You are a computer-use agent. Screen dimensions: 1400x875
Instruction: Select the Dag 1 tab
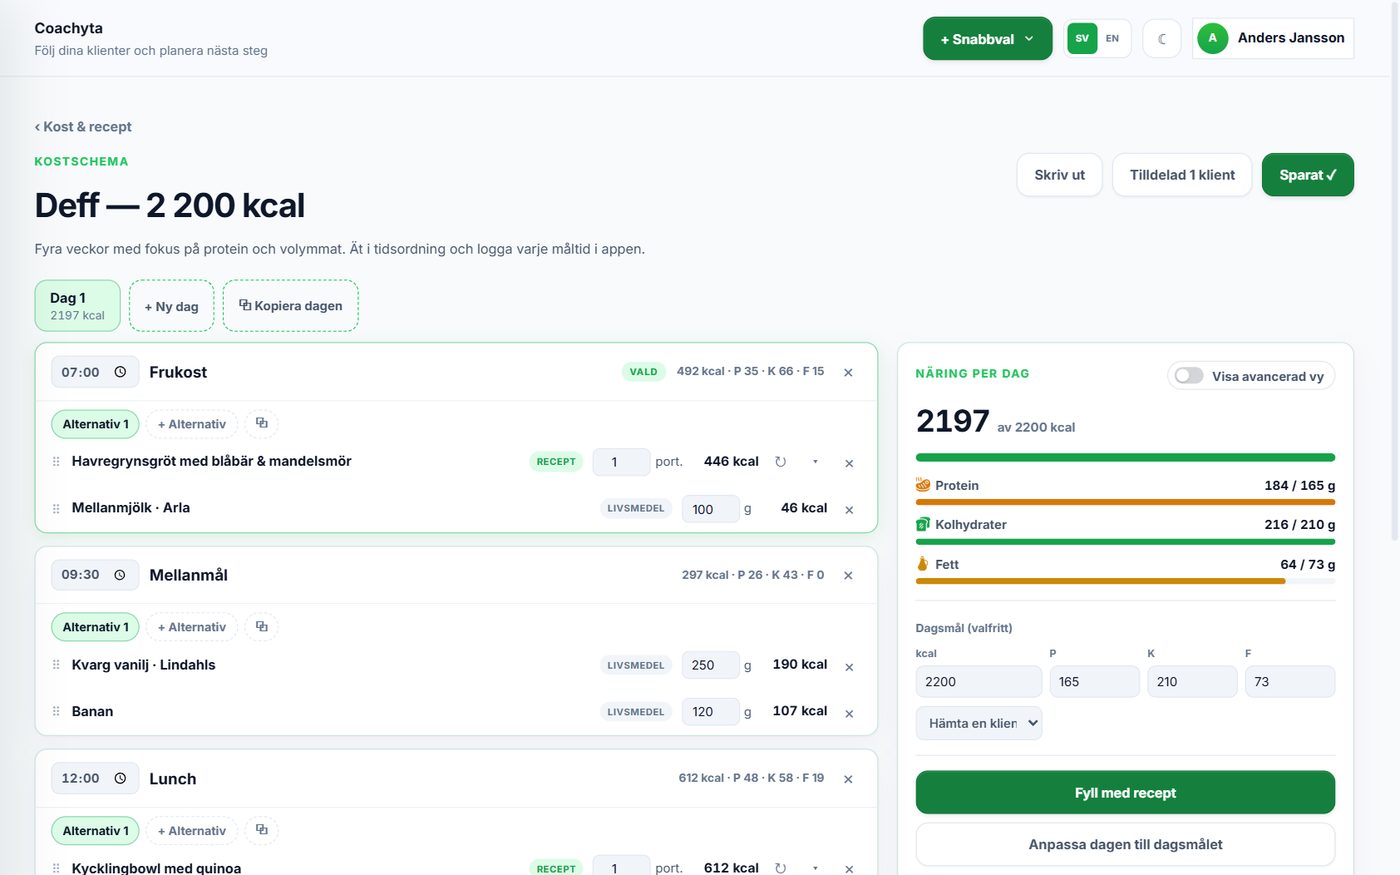(78, 306)
